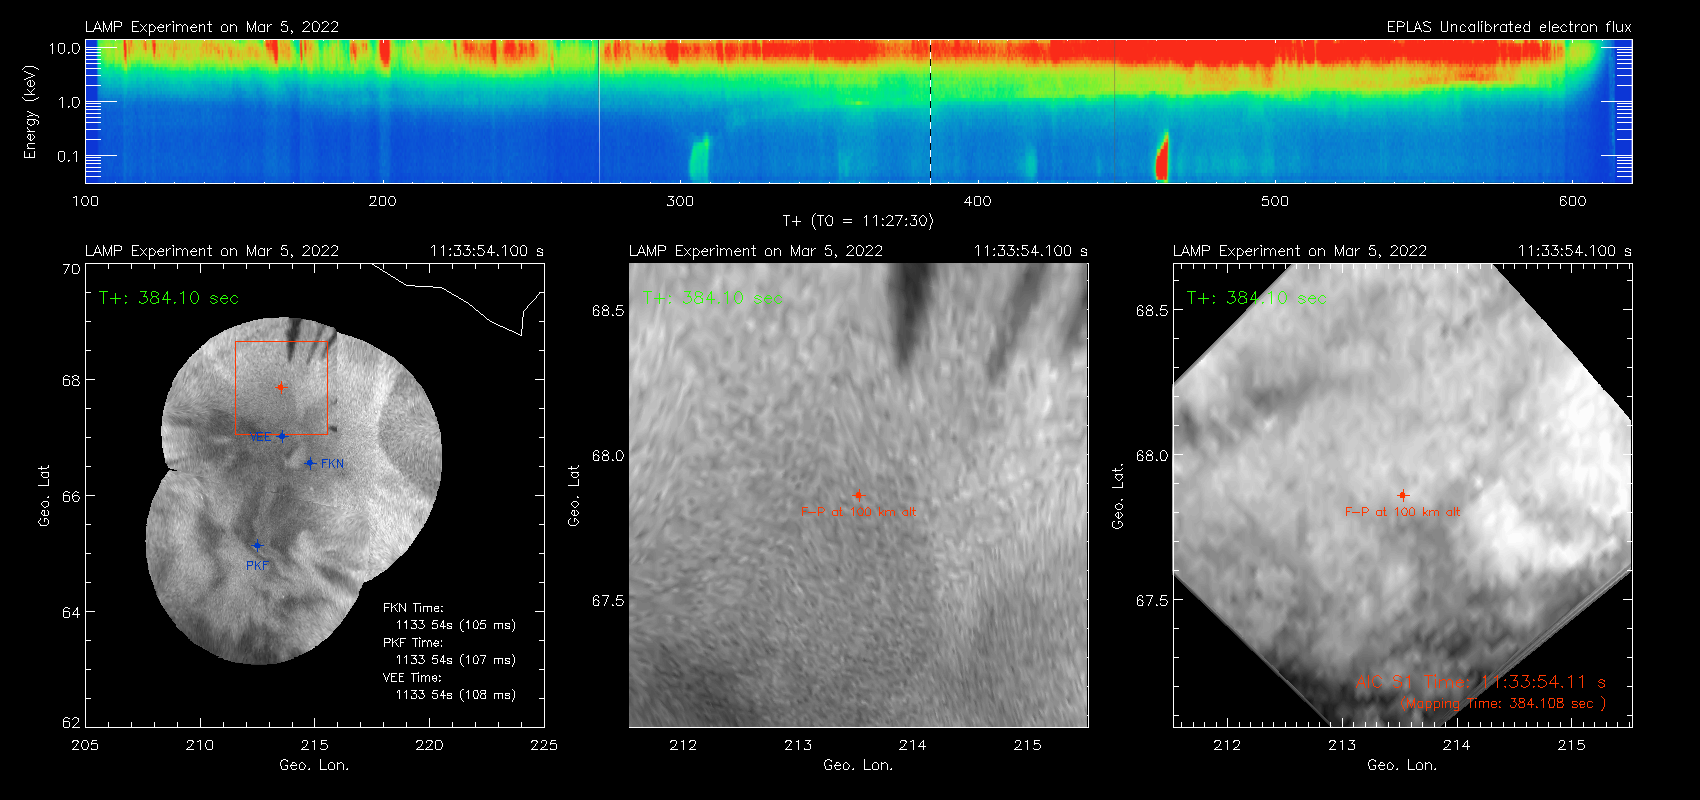The width and height of the screenshot is (1700, 800).
Task: Click the '1.0' energy tick label
Action: pos(69,102)
